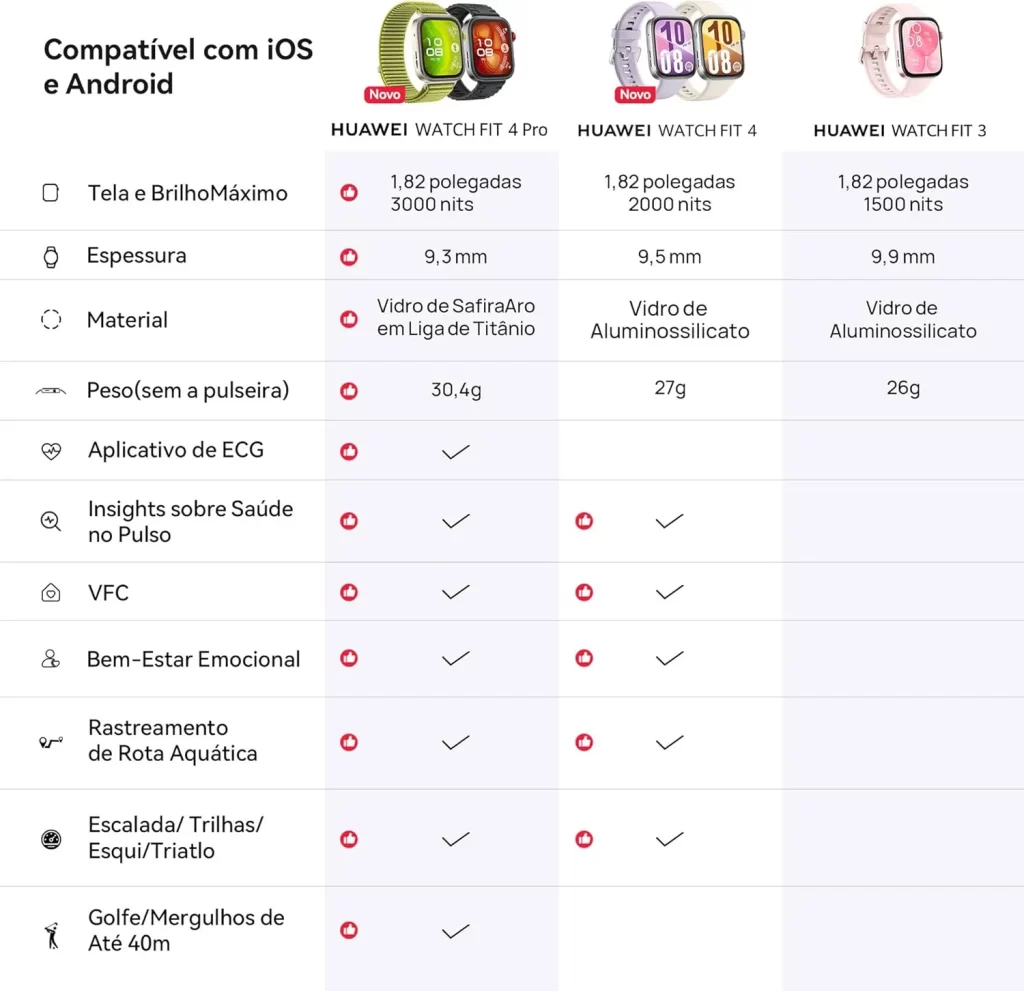Click the ECG checkmark for Watch Fit 4 Pro
1024x991 pixels.
point(455,452)
